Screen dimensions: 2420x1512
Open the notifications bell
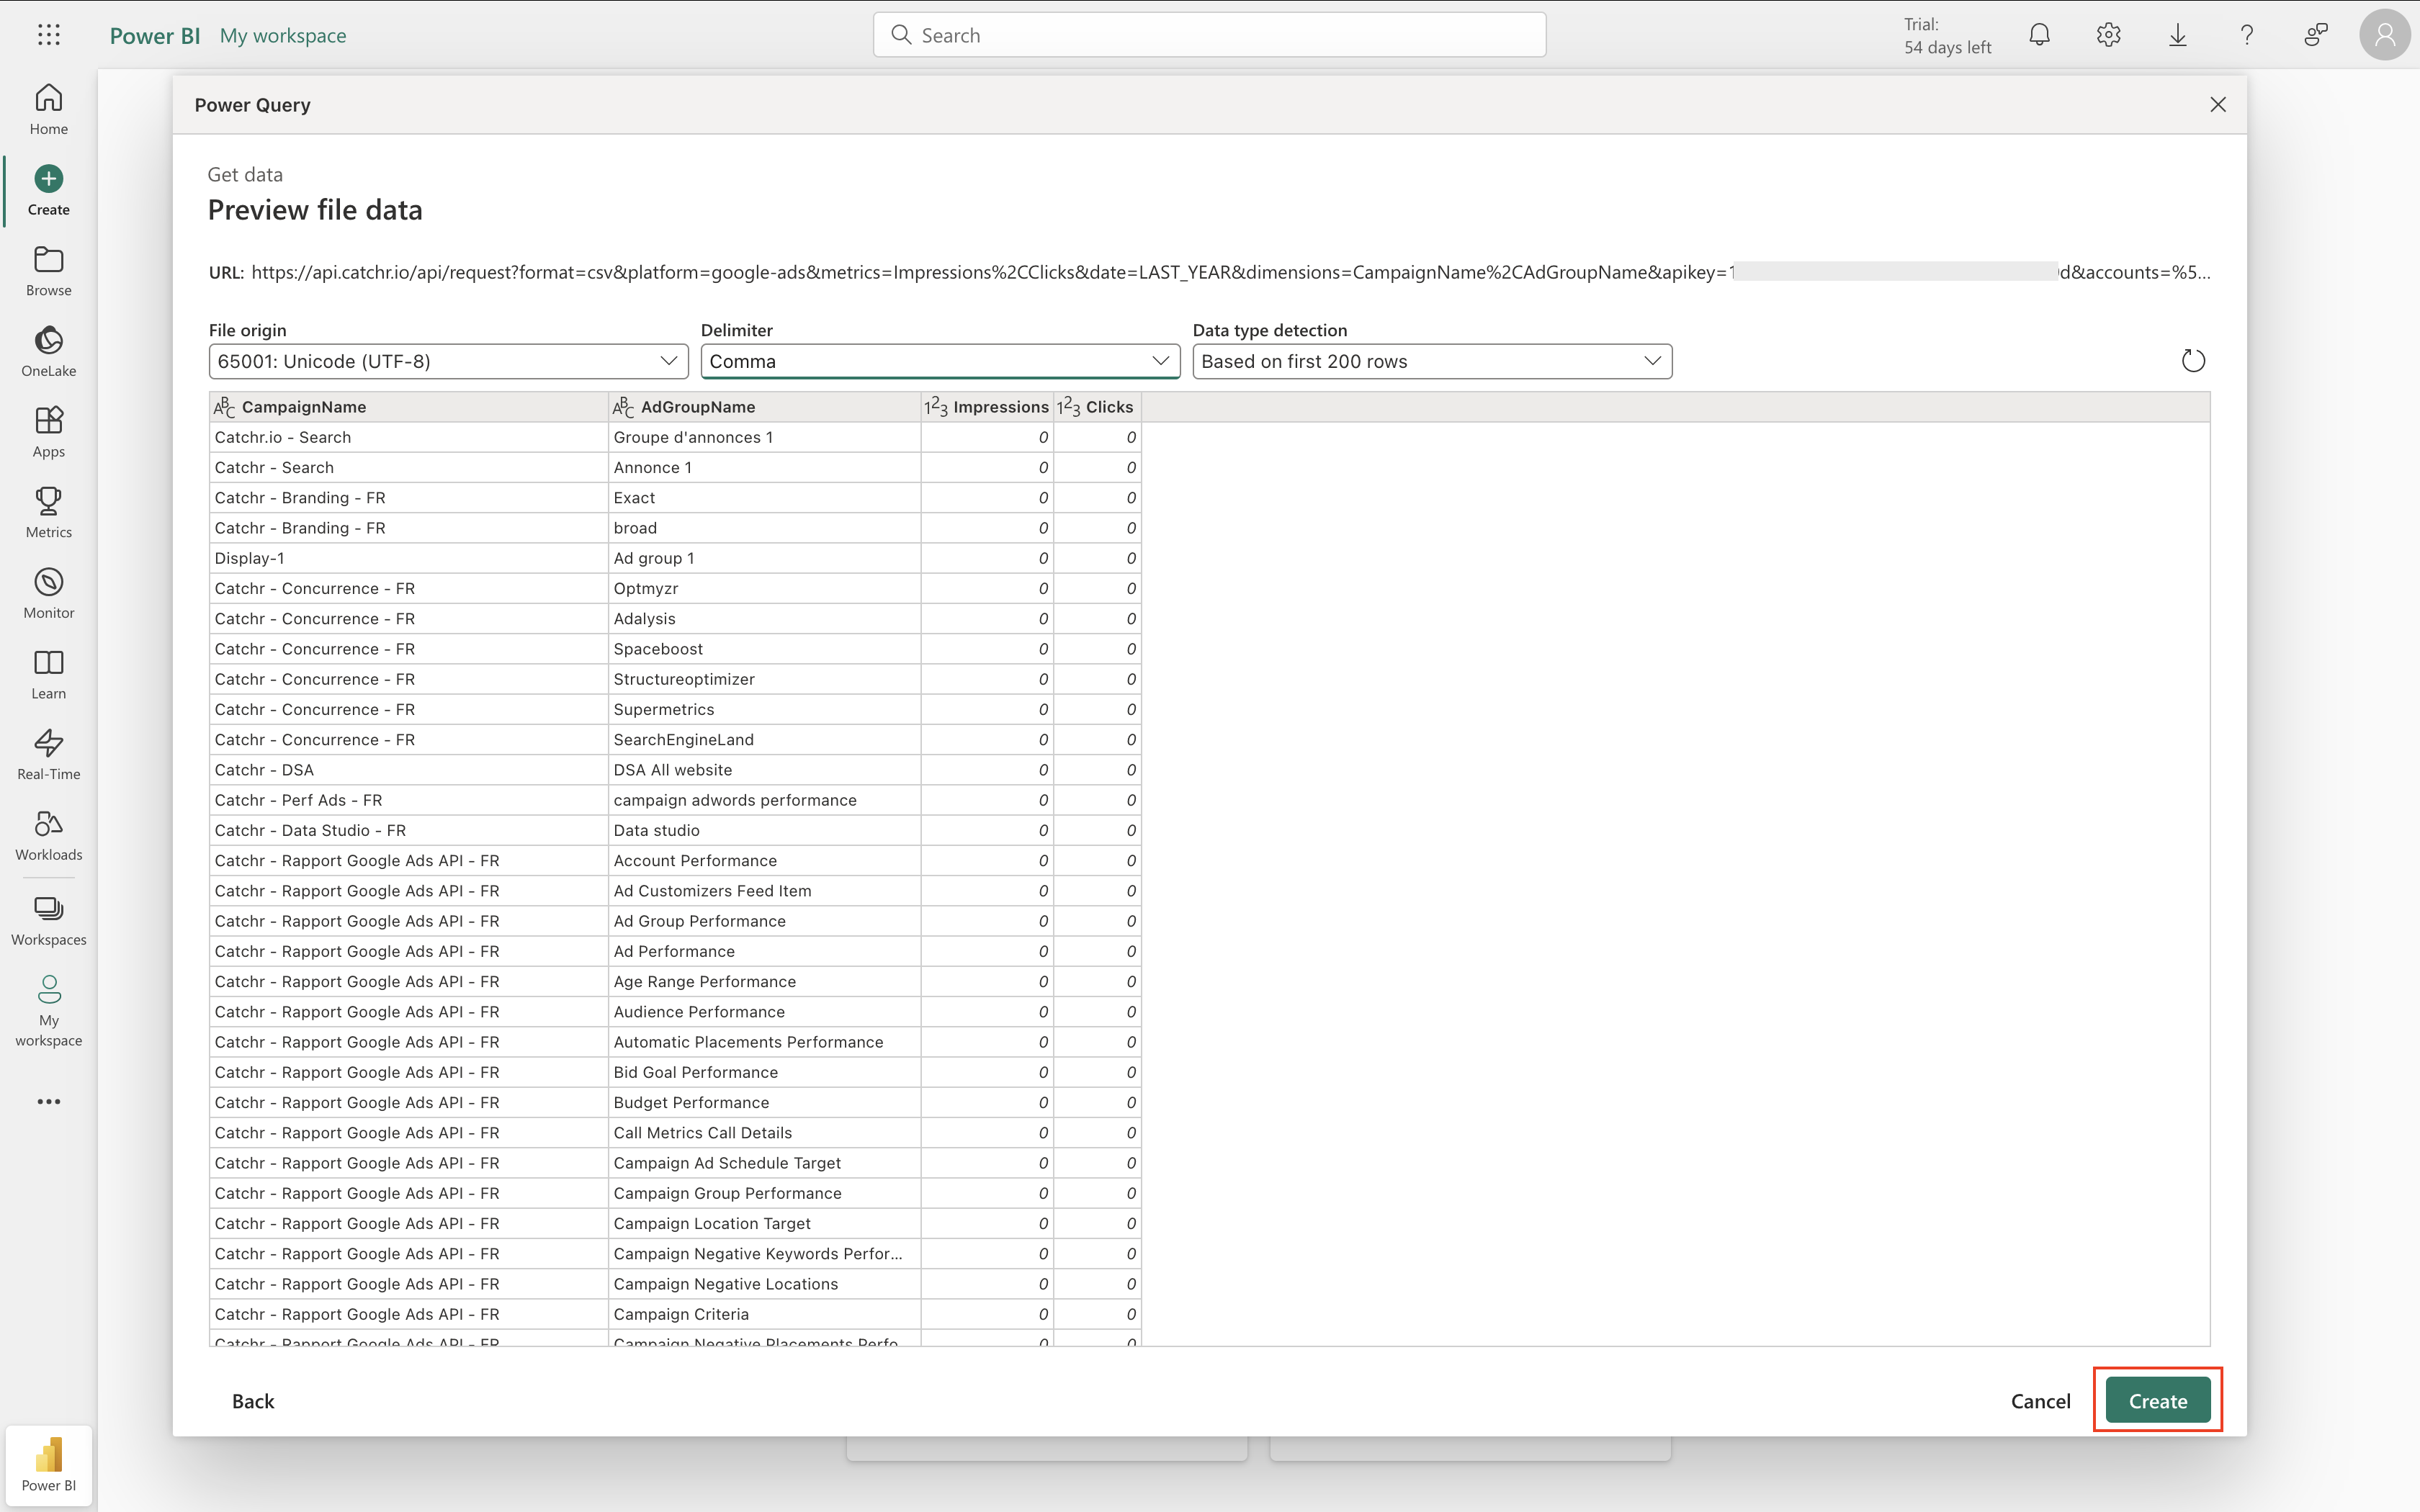[2039, 35]
